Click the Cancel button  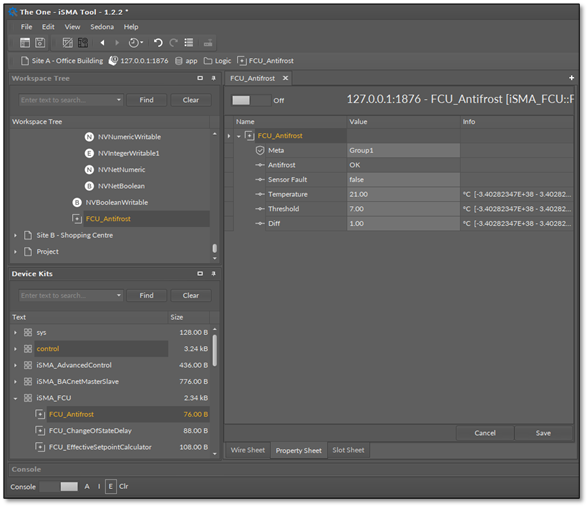tap(485, 433)
